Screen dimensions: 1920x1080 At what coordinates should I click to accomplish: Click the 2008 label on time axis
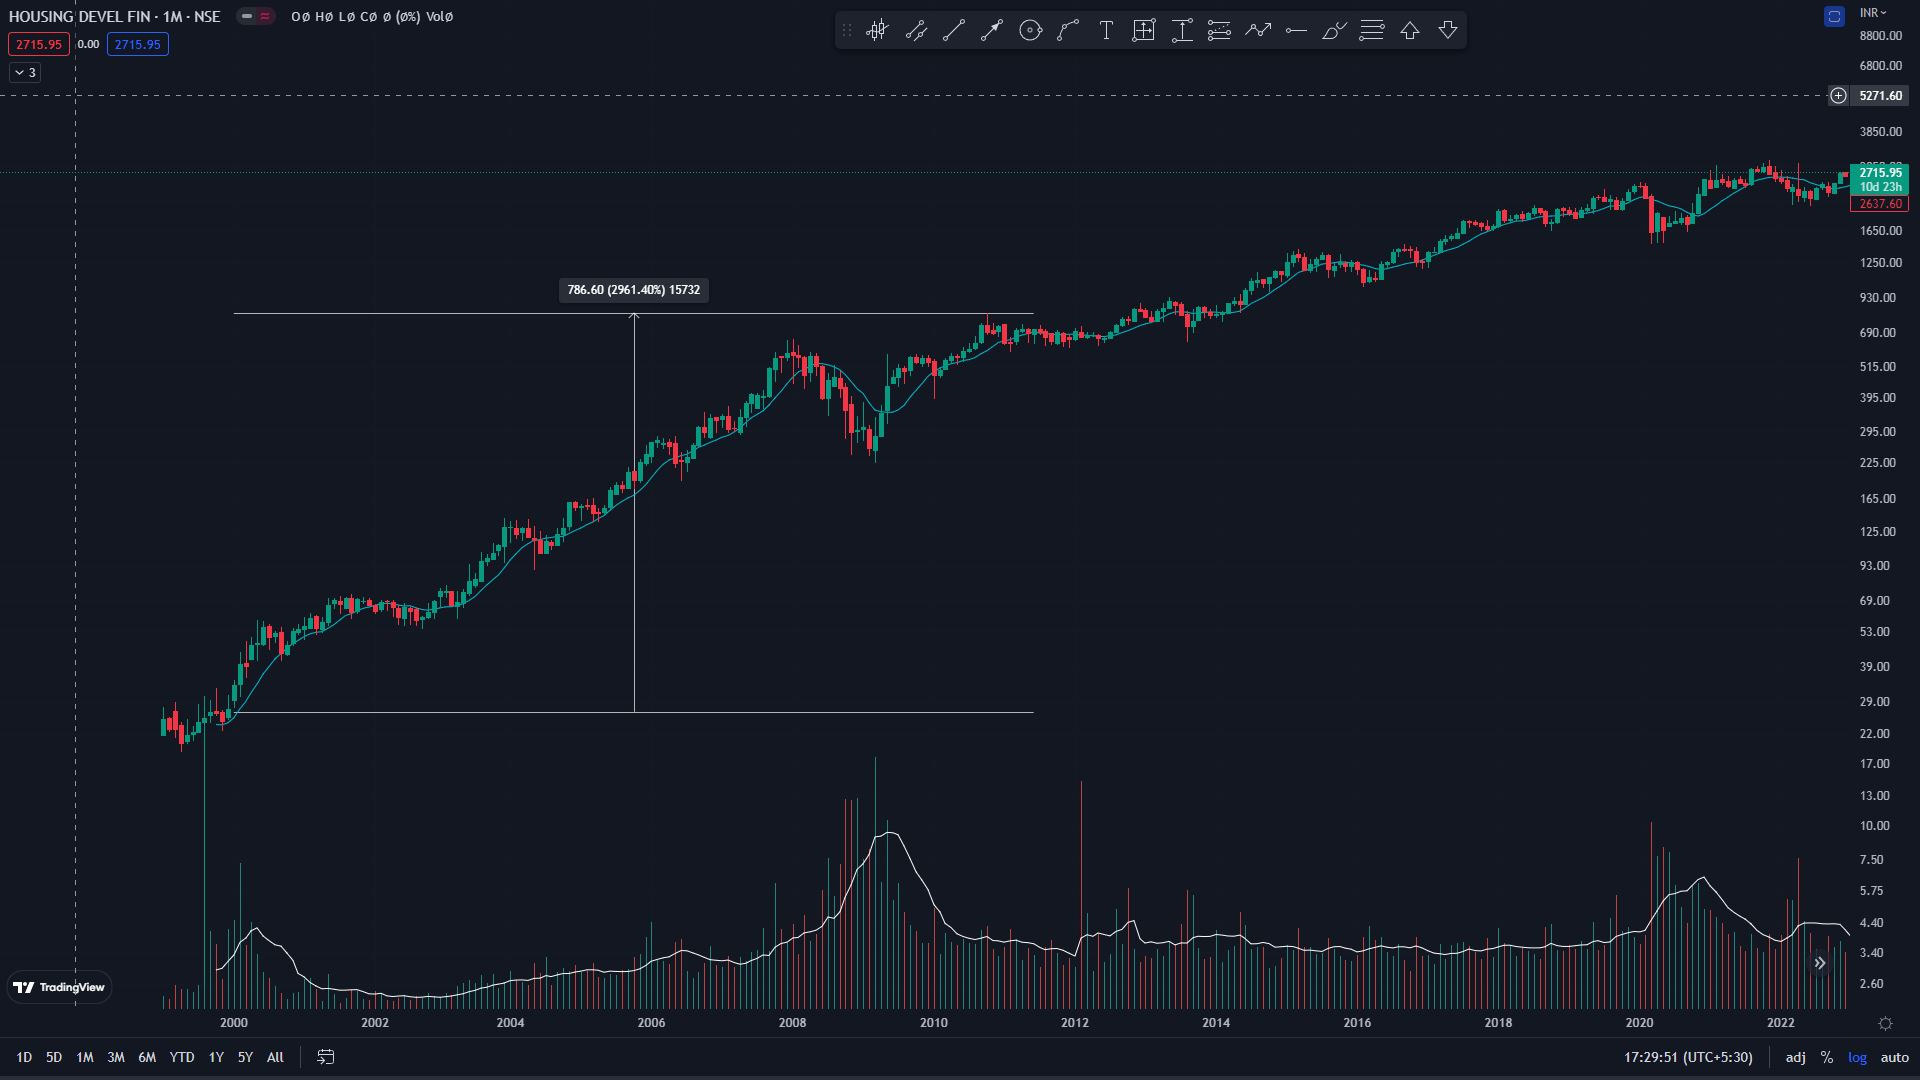[792, 1023]
